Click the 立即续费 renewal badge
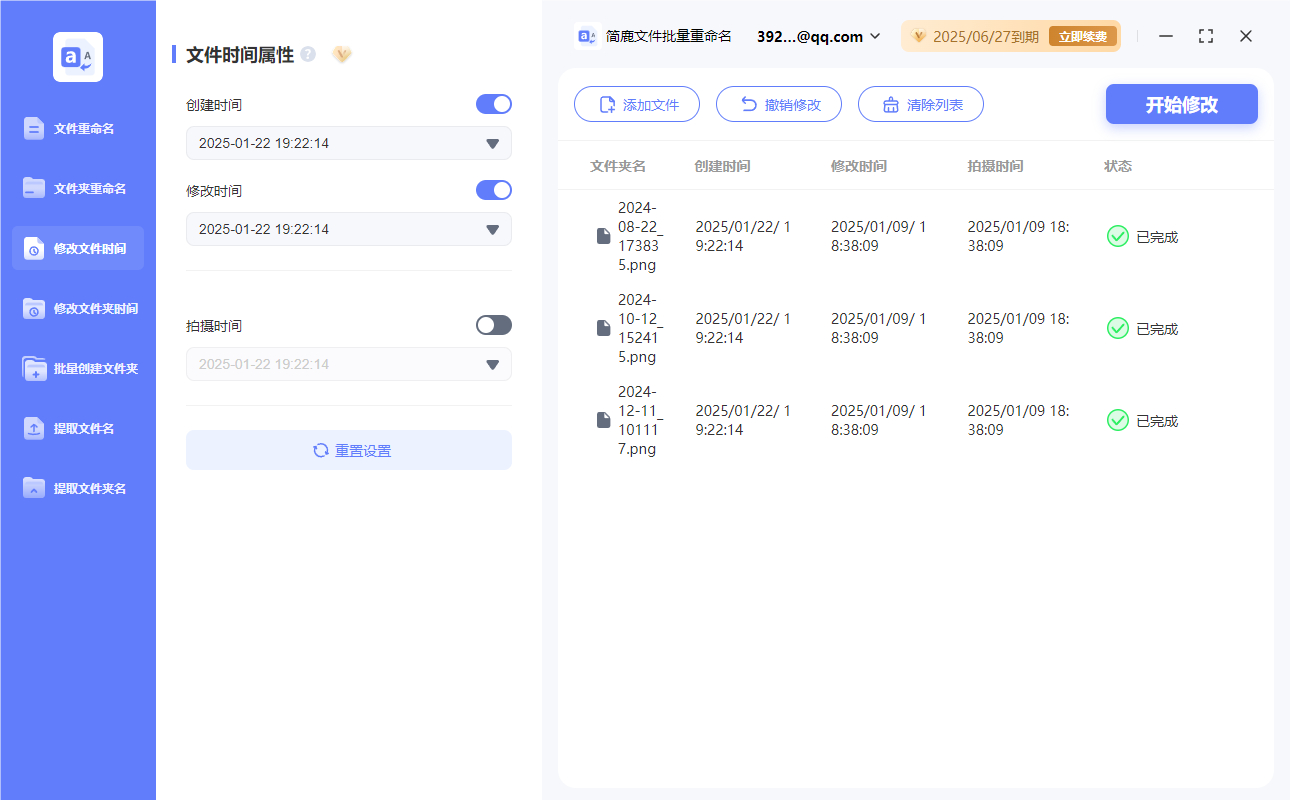This screenshot has height=800, width=1290. (1083, 35)
